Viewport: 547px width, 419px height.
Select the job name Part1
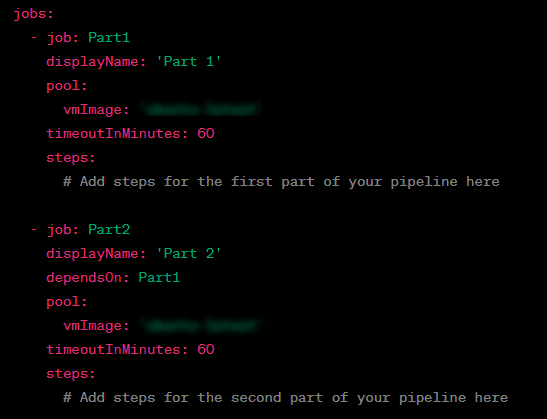click(109, 37)
